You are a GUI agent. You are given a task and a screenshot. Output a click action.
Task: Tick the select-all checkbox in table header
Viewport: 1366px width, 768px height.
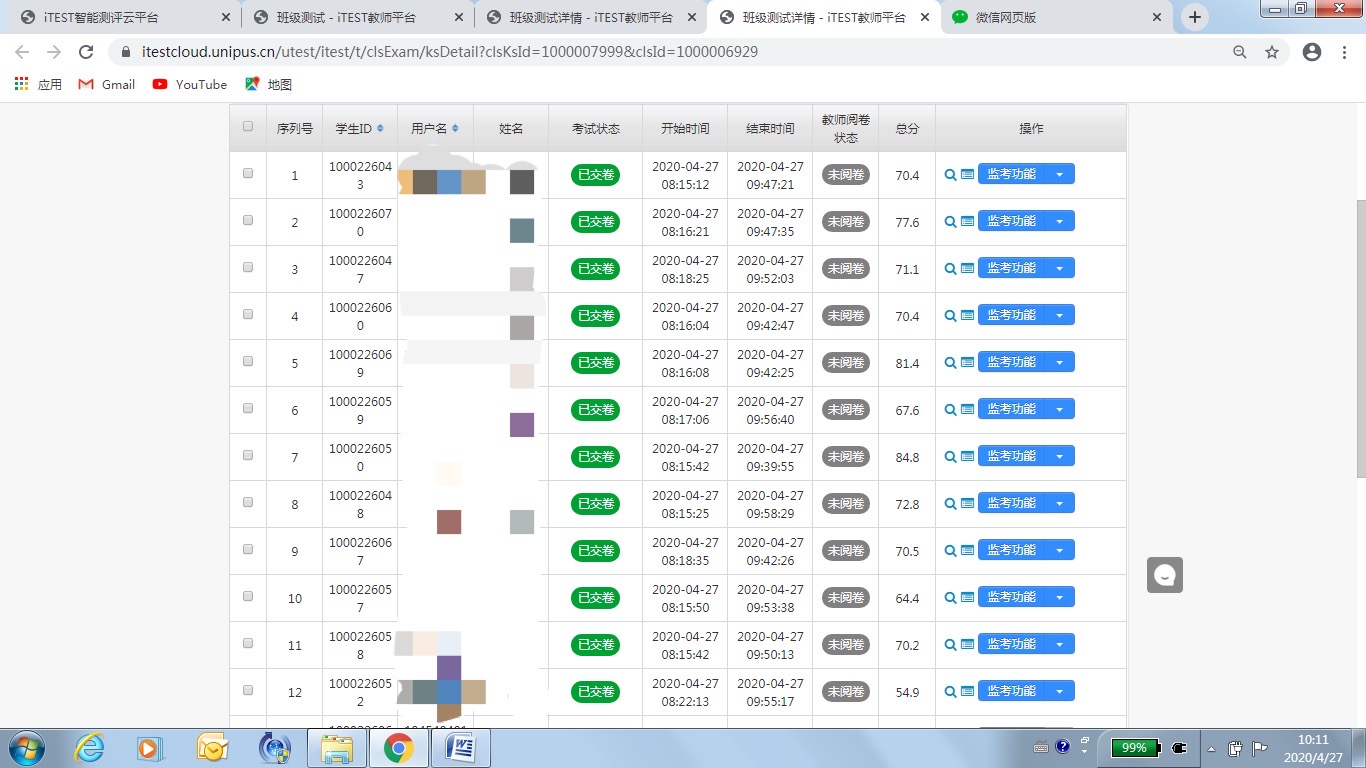pyautogui.click(x=248, y=127)
